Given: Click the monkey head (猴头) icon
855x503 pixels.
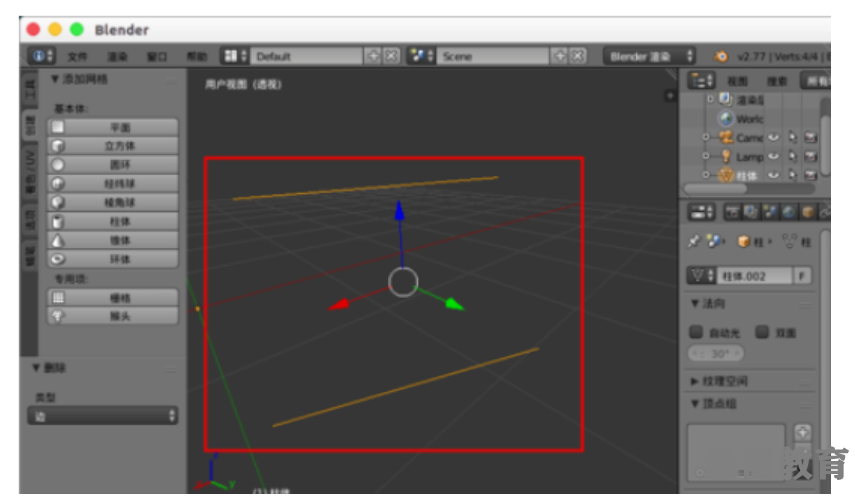Looking at the screenshot, I should pyautogui.click(x=58, y=316).
